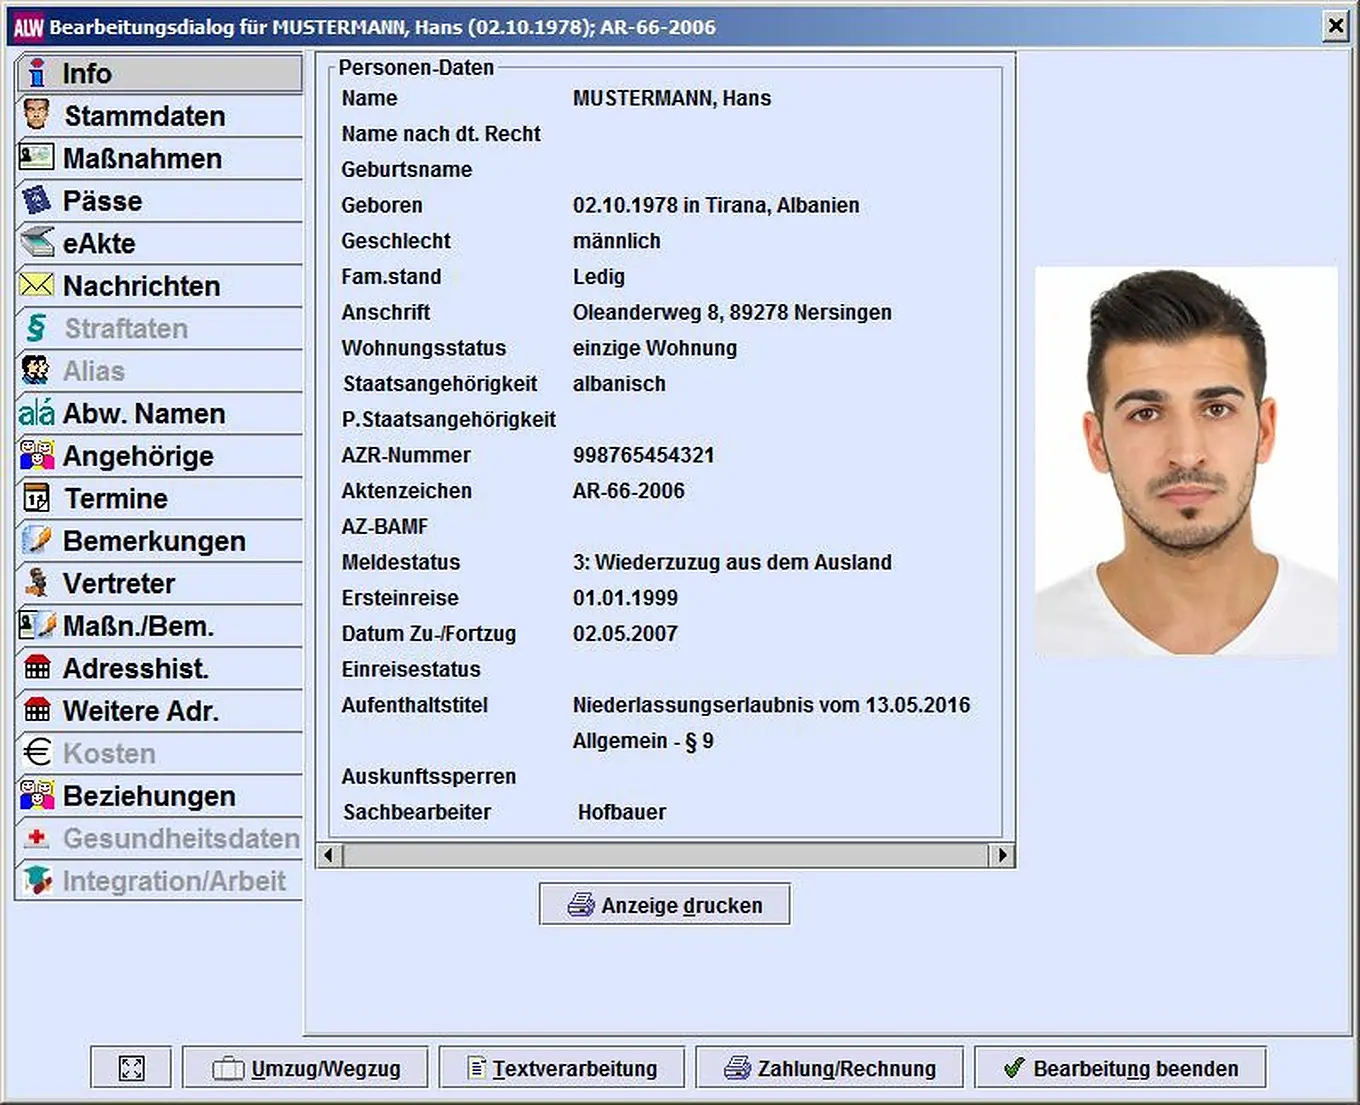Select the Abw. Namen tab
This screenshot has height=1105, width=1360.
(x=143, y=414)
